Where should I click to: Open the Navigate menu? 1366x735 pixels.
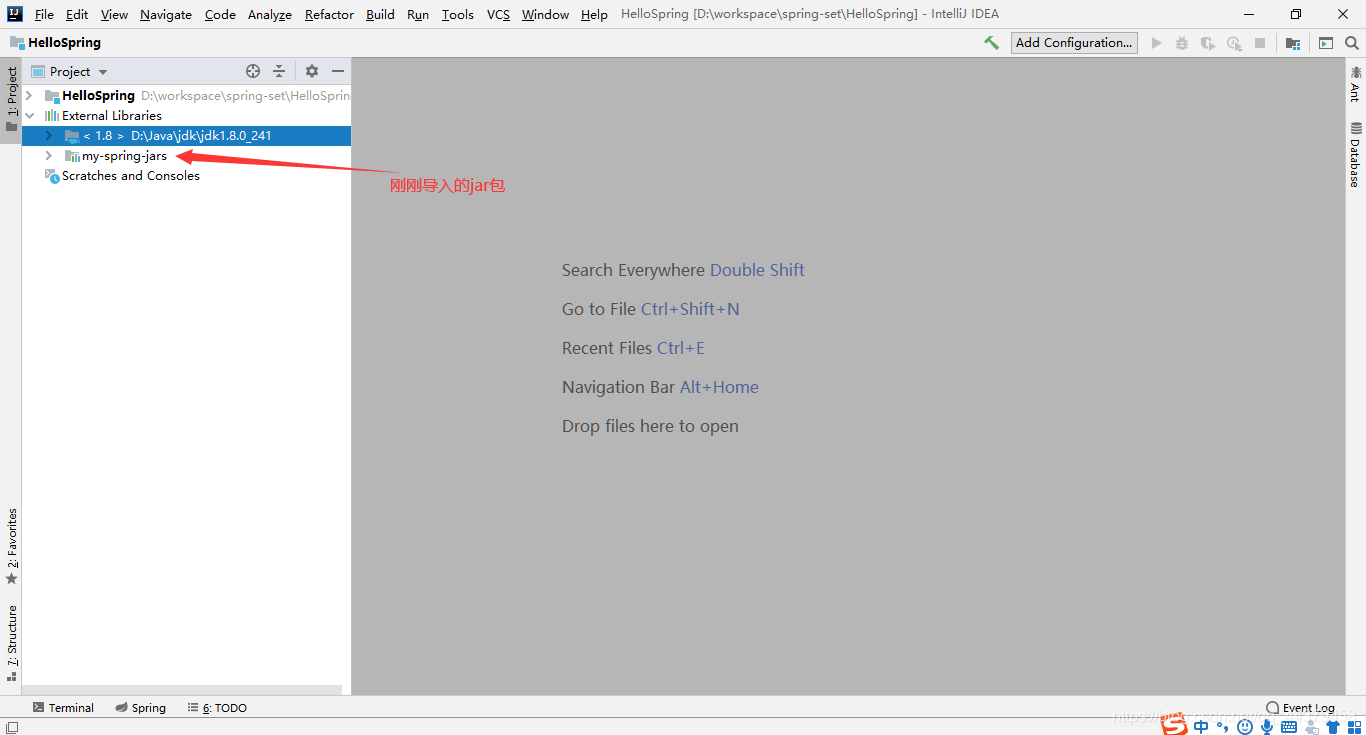coord(166,14)
